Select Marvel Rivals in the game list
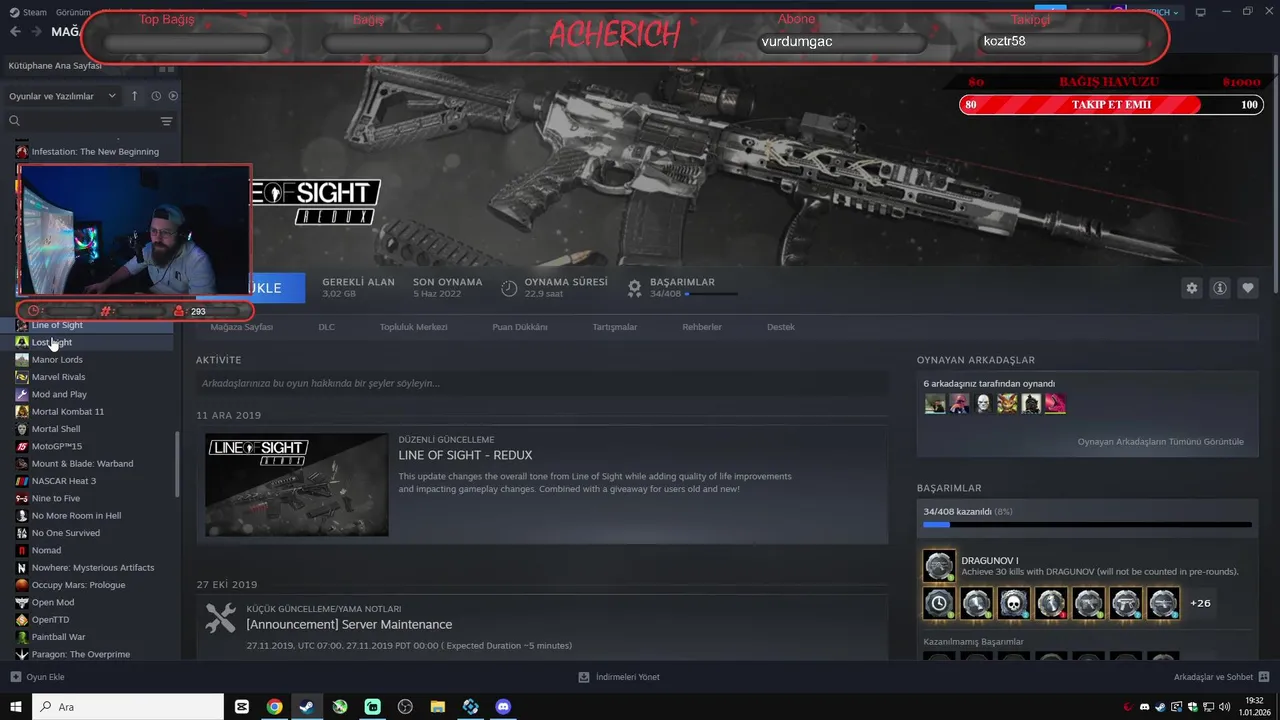Image resolution: width=1280 pixels, height=720 pixels. pyautogui.click(x=58, y=377)
